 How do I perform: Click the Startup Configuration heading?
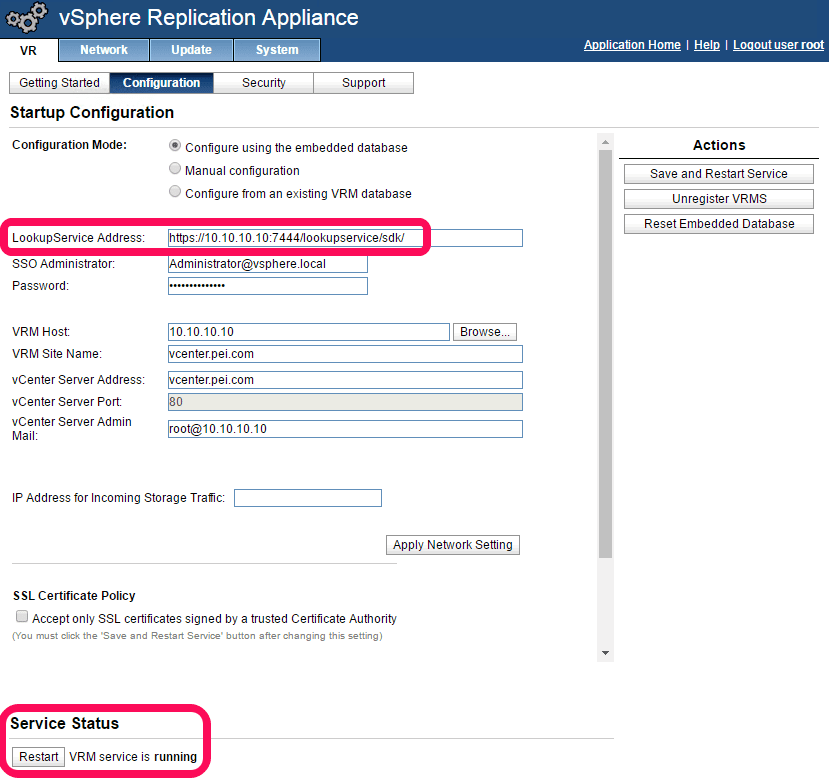(x=92, y=113)
